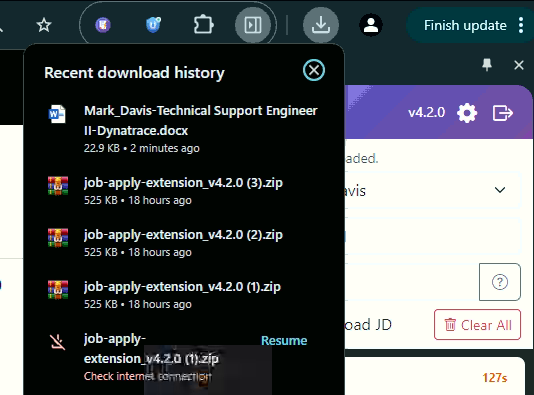Open Mark_Davis Dynatrace.docx download
The width and height of the screenshot is (534, 395).
(184, 129)
